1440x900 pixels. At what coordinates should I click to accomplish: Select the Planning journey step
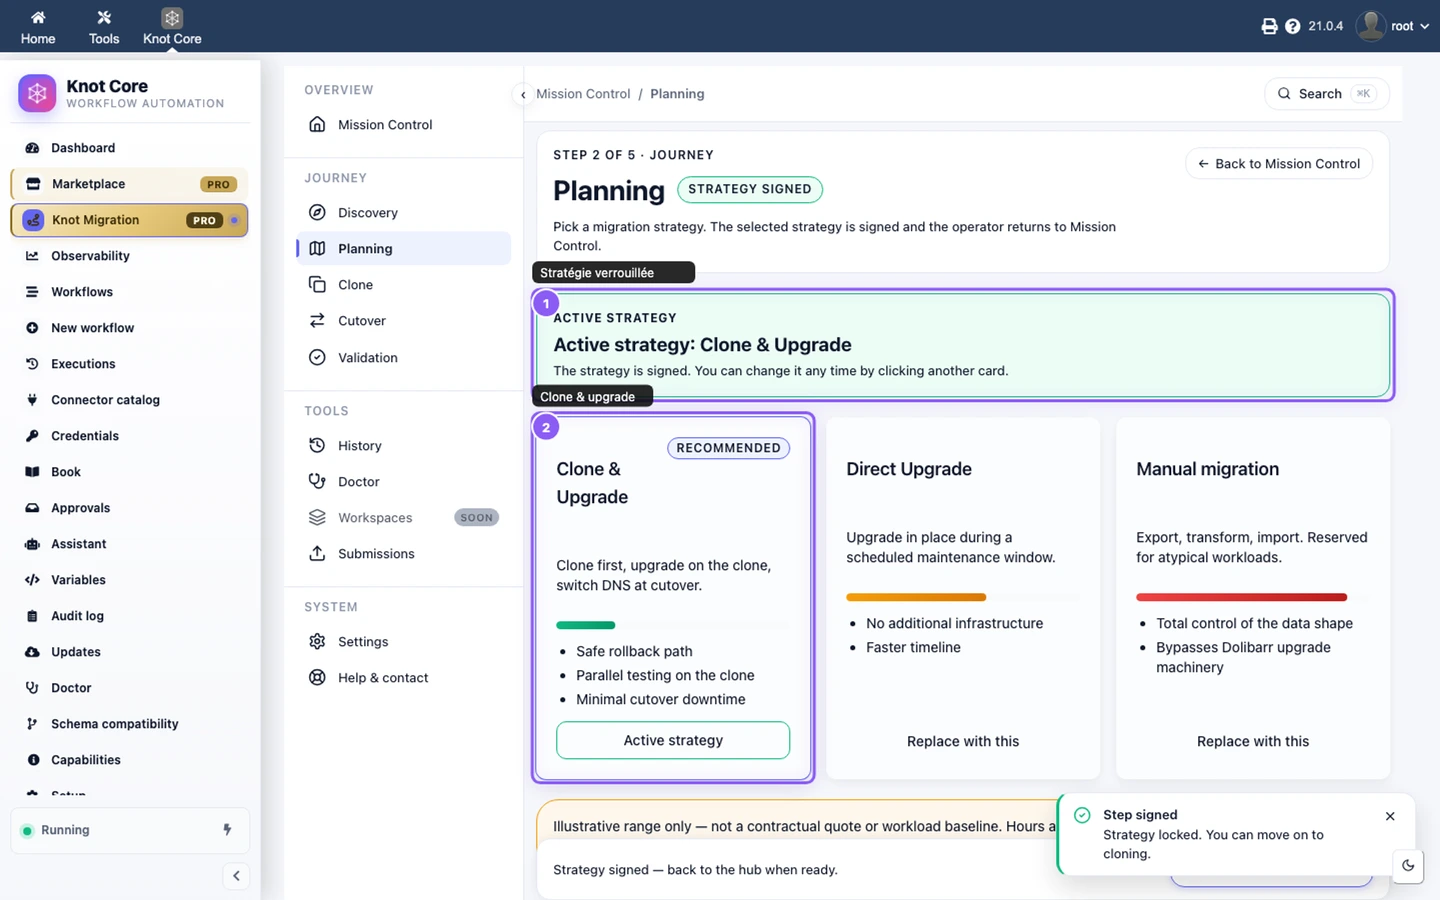tap(404, 248)
